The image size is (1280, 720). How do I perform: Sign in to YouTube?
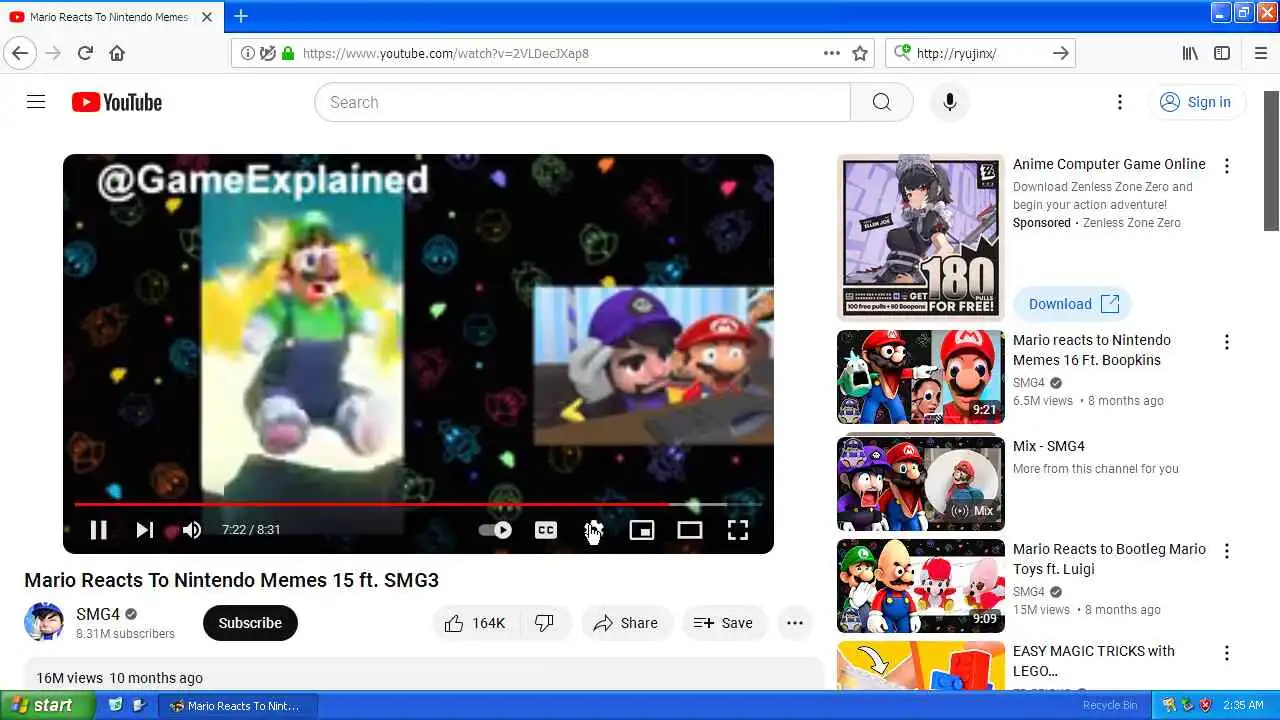pos(1196,102)
